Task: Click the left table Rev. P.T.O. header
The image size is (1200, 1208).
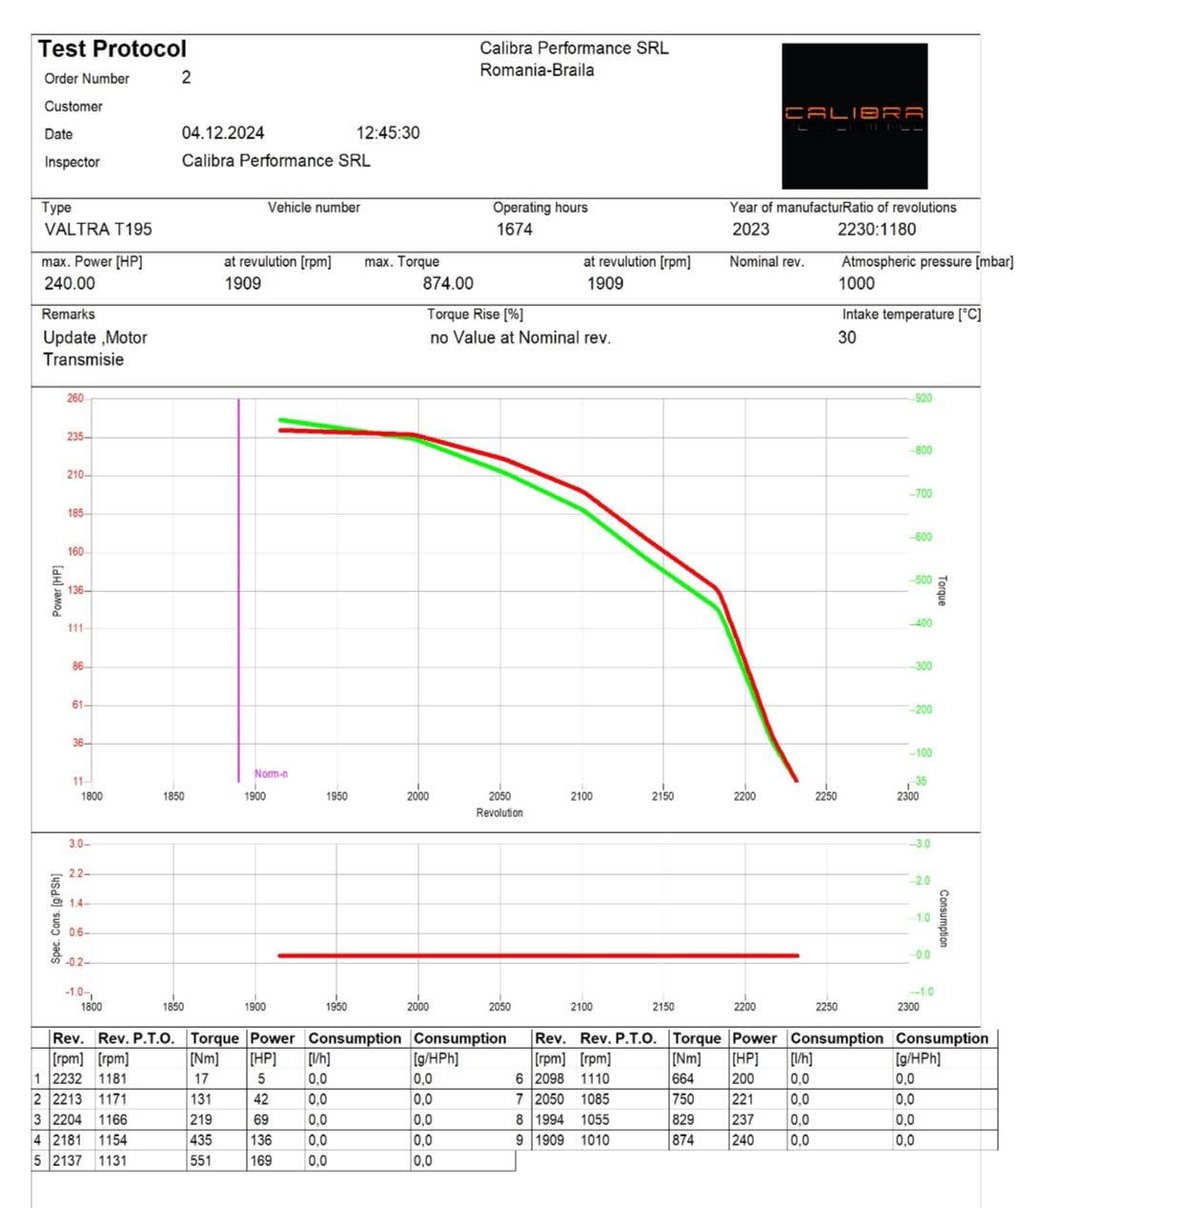Action: [136, 1039]
